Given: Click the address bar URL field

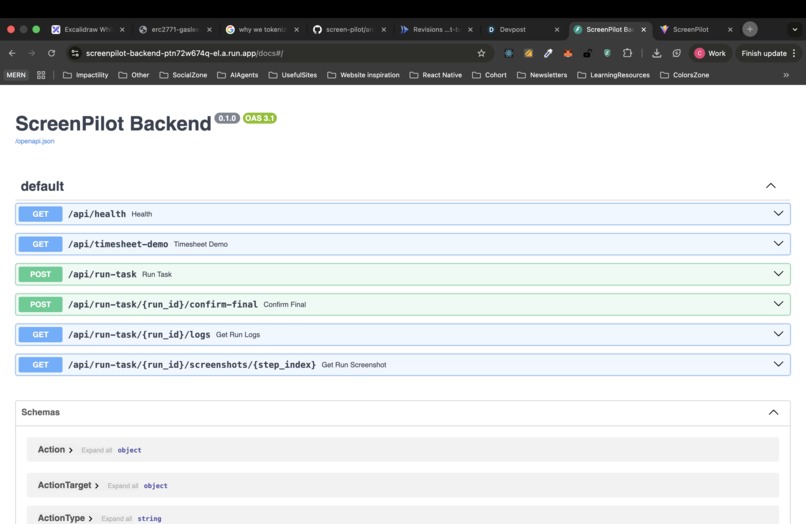Looking at the screenshot, I should click(278, 53).
